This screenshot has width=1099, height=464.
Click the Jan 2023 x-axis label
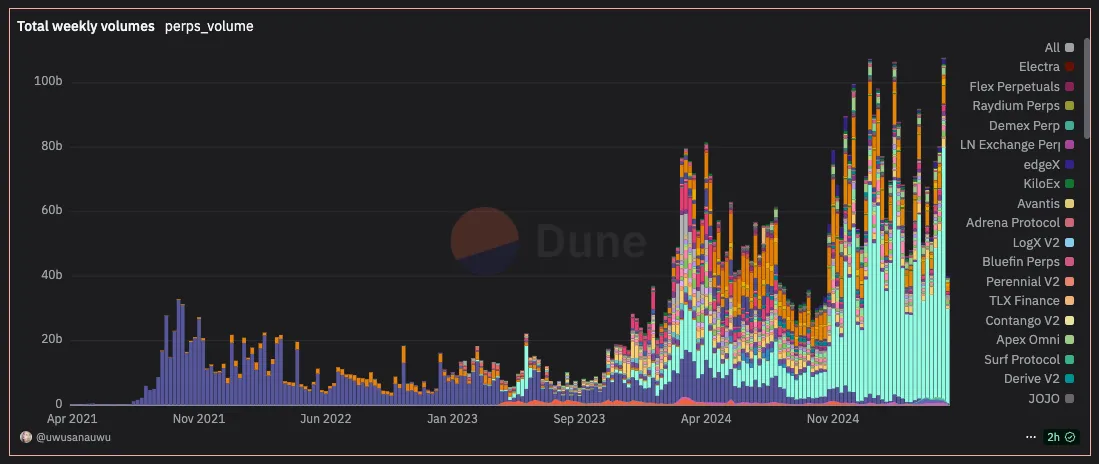click(x=452, y=419)
